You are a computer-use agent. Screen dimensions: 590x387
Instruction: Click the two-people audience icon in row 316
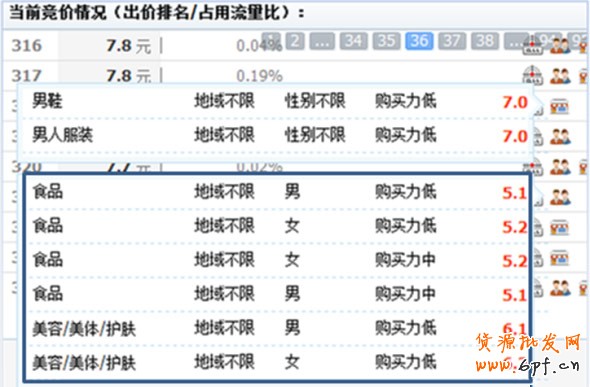coord(560,46)
